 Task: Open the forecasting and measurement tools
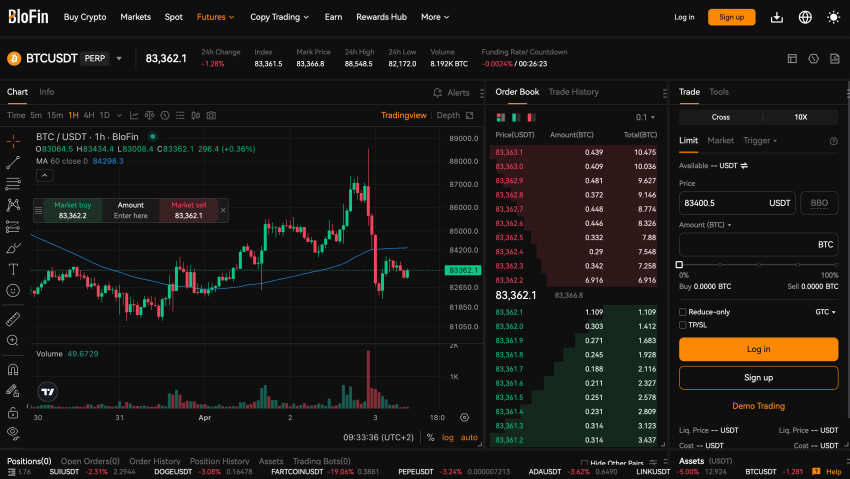click(x=13, y=226)
